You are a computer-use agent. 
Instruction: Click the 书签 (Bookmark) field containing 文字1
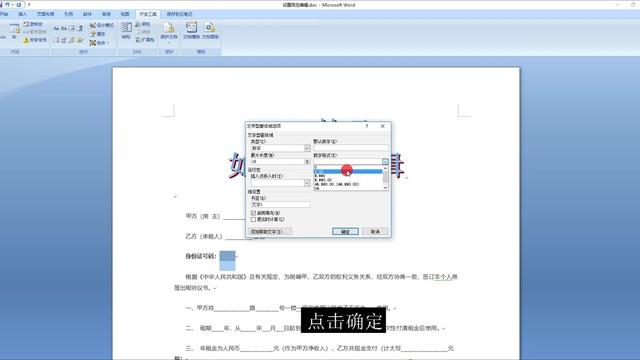(280, 204)
